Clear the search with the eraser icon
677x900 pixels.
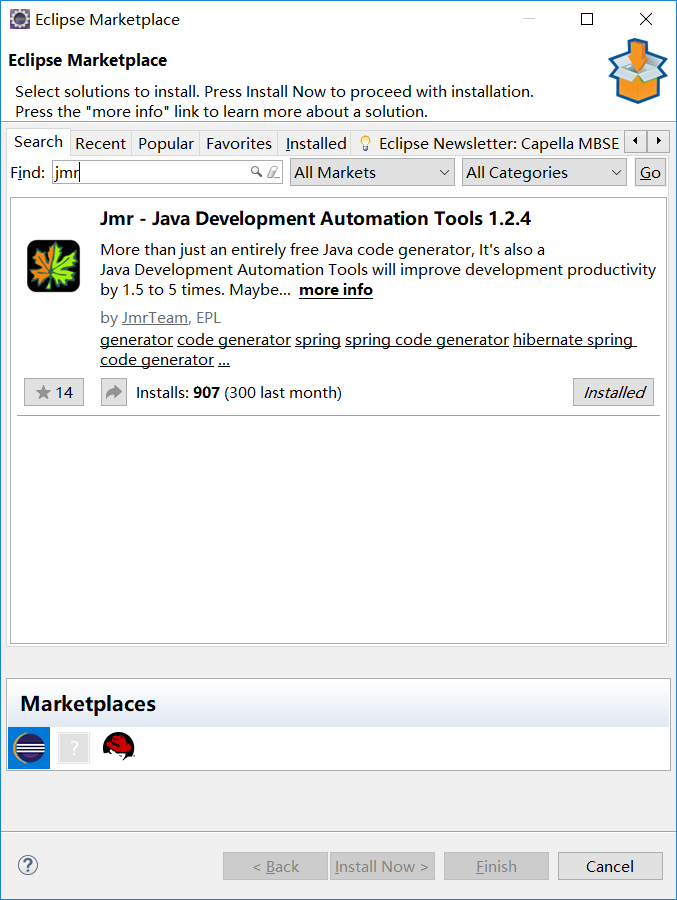(x=273, y=172)
